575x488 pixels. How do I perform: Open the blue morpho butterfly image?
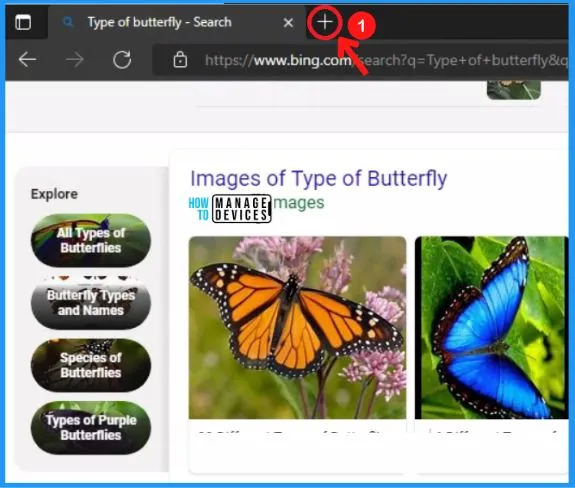coord(492,327)
